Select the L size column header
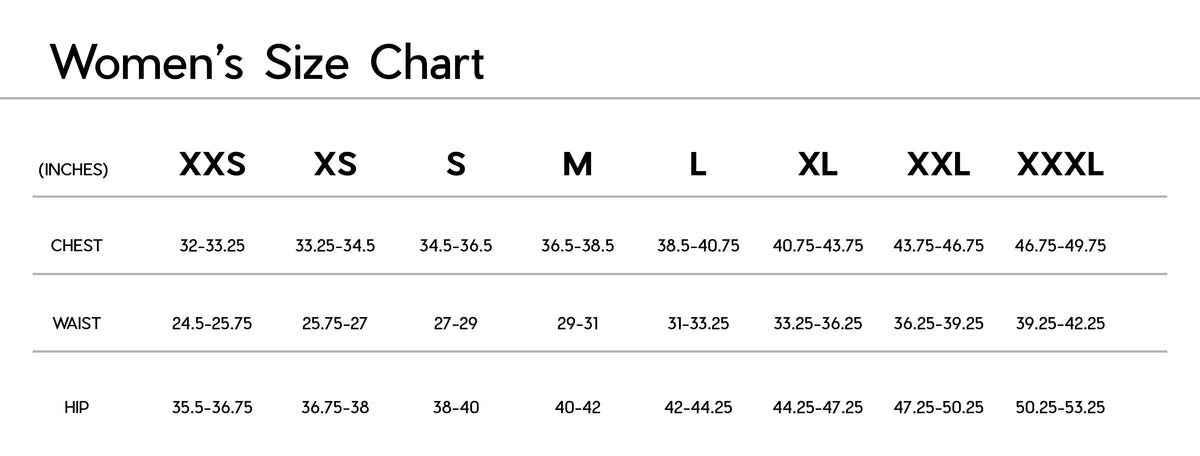Image resolution: width=1200 pixels, height=456 pixels. (698, 165)
